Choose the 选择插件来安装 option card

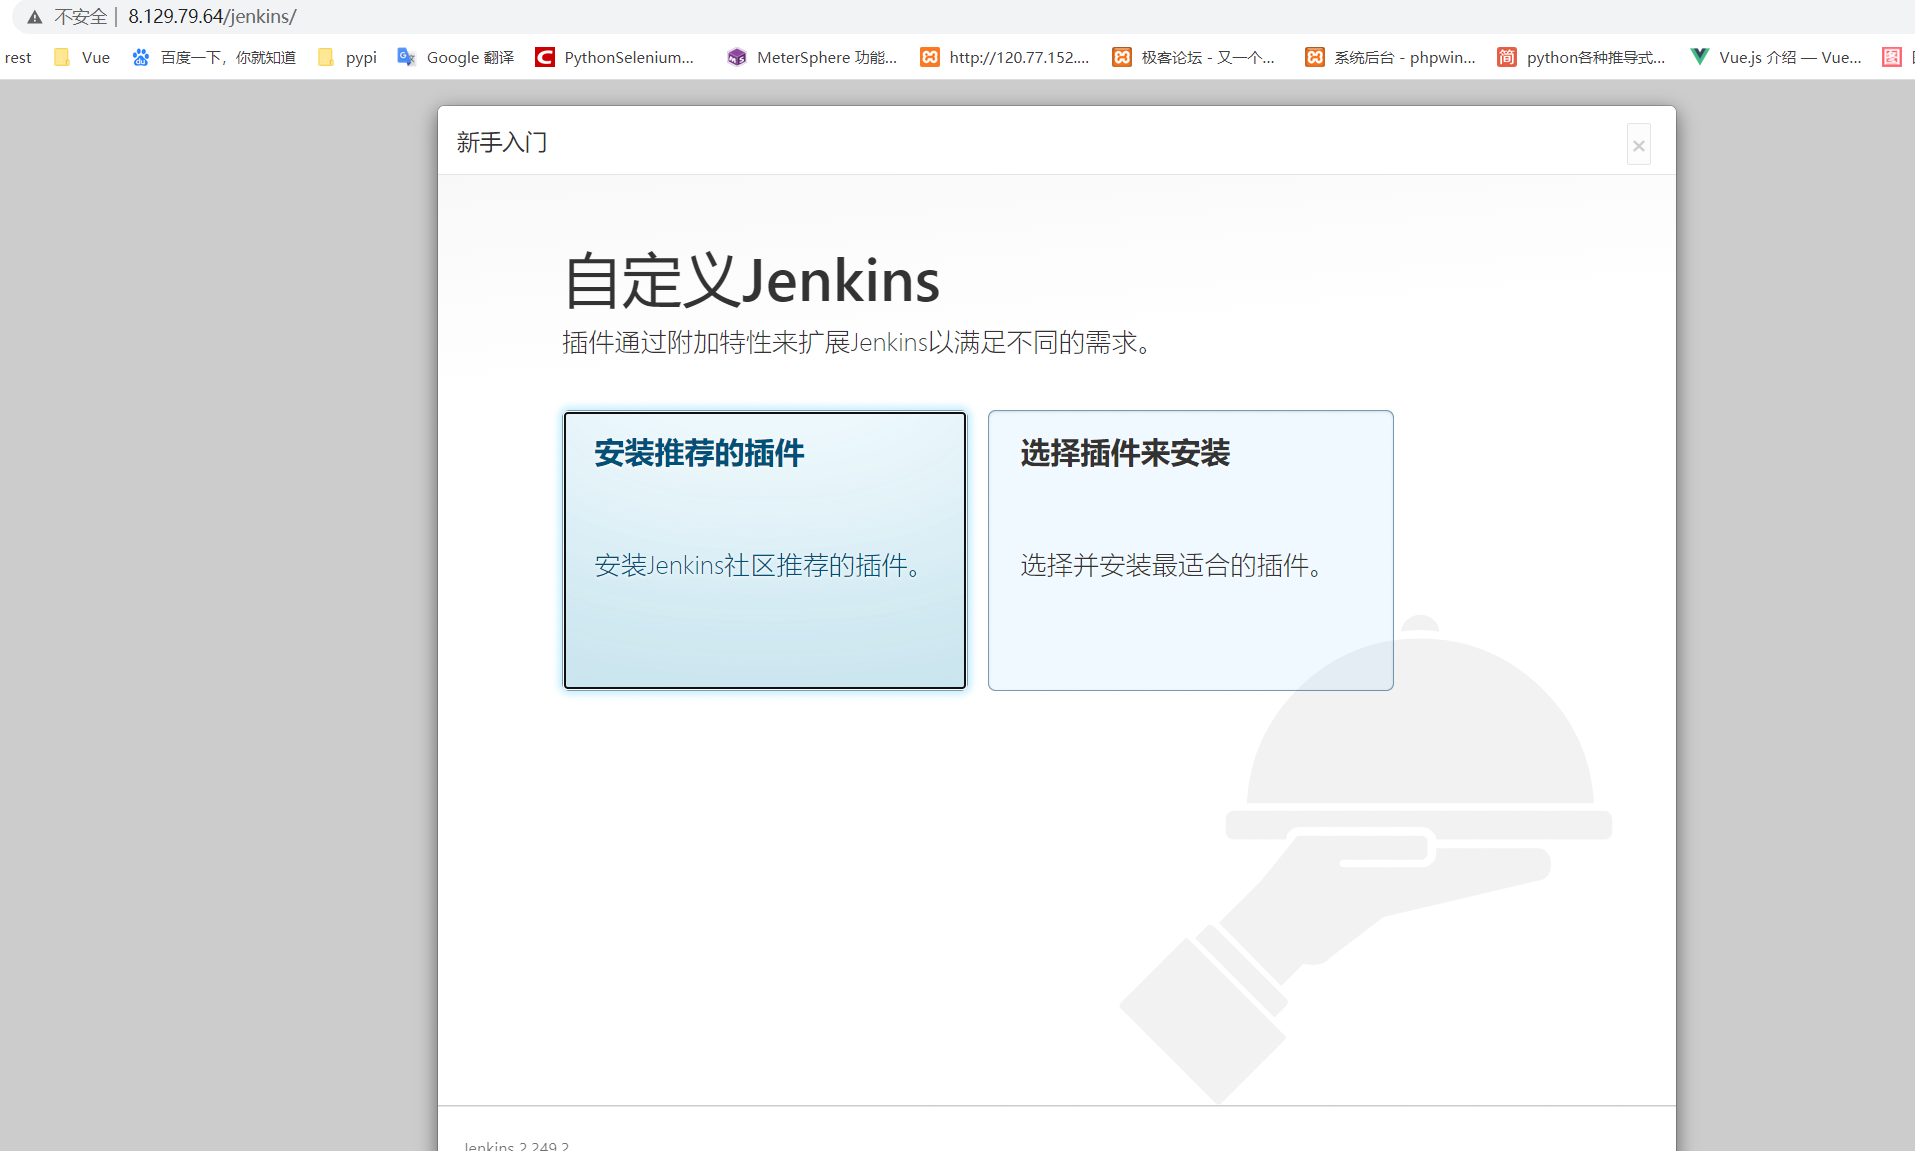[x=1190, y=550]
